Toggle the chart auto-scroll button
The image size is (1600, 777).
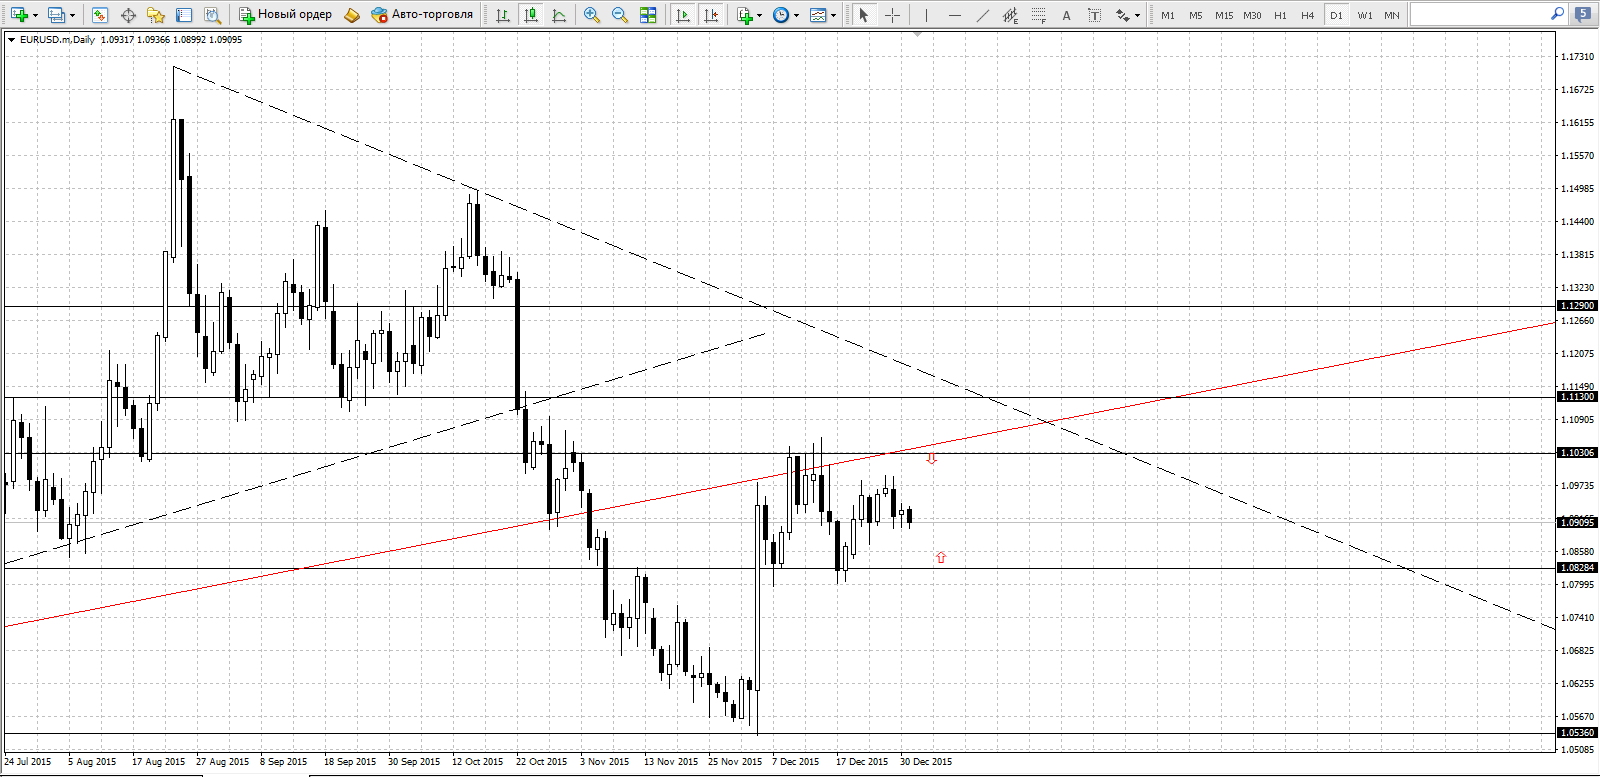pos(683,15)
